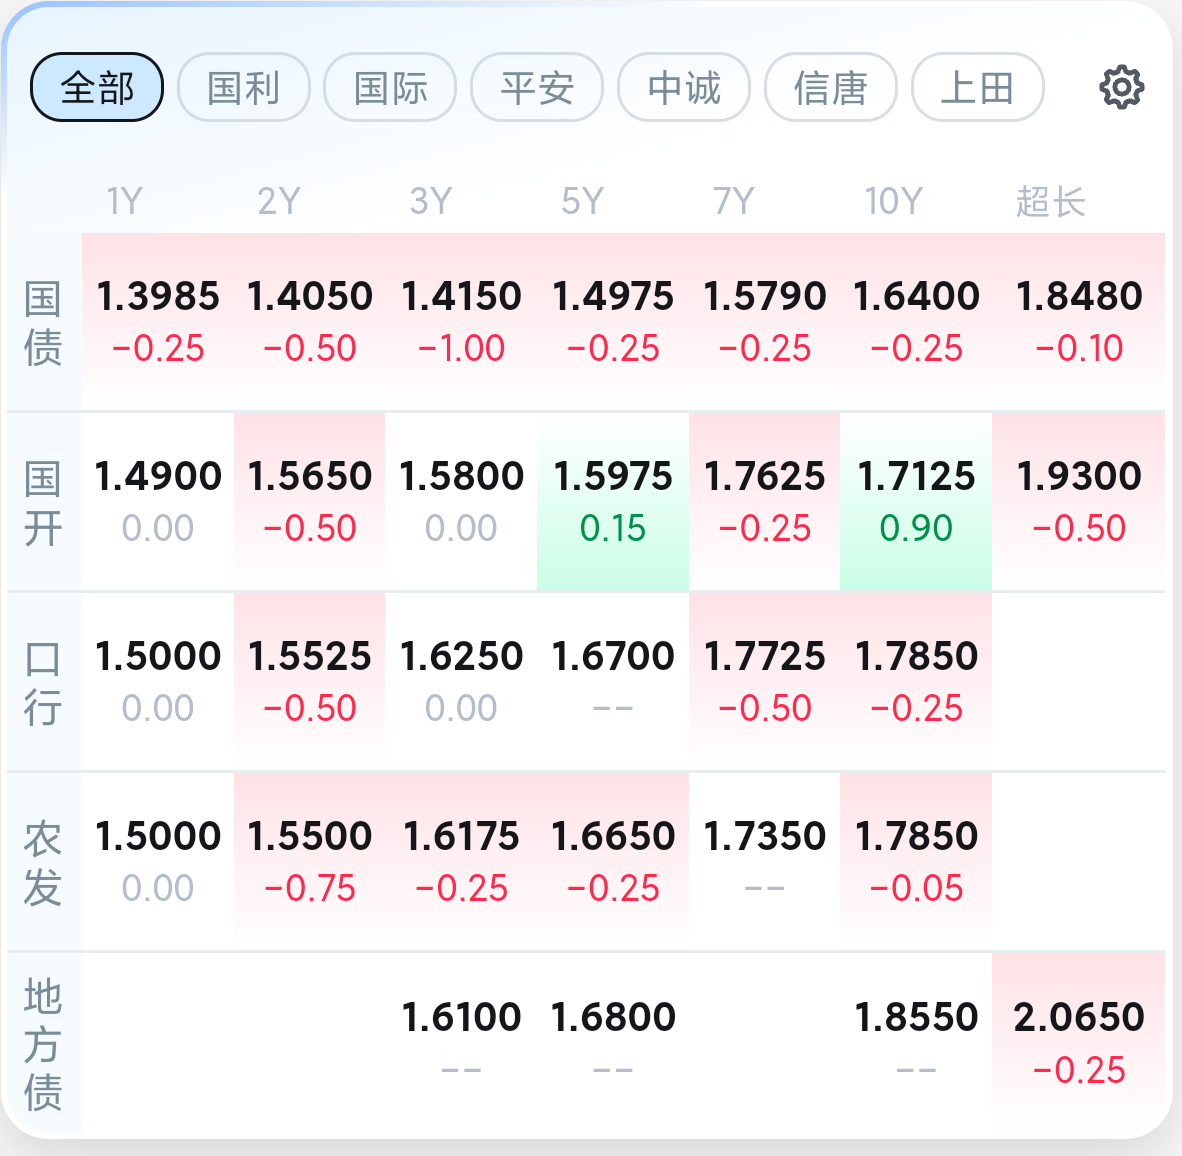Image resolution: width=1182 pixels, height=1156 pixels.
Task: Click the 国债 row label
Action: [43, 322]
